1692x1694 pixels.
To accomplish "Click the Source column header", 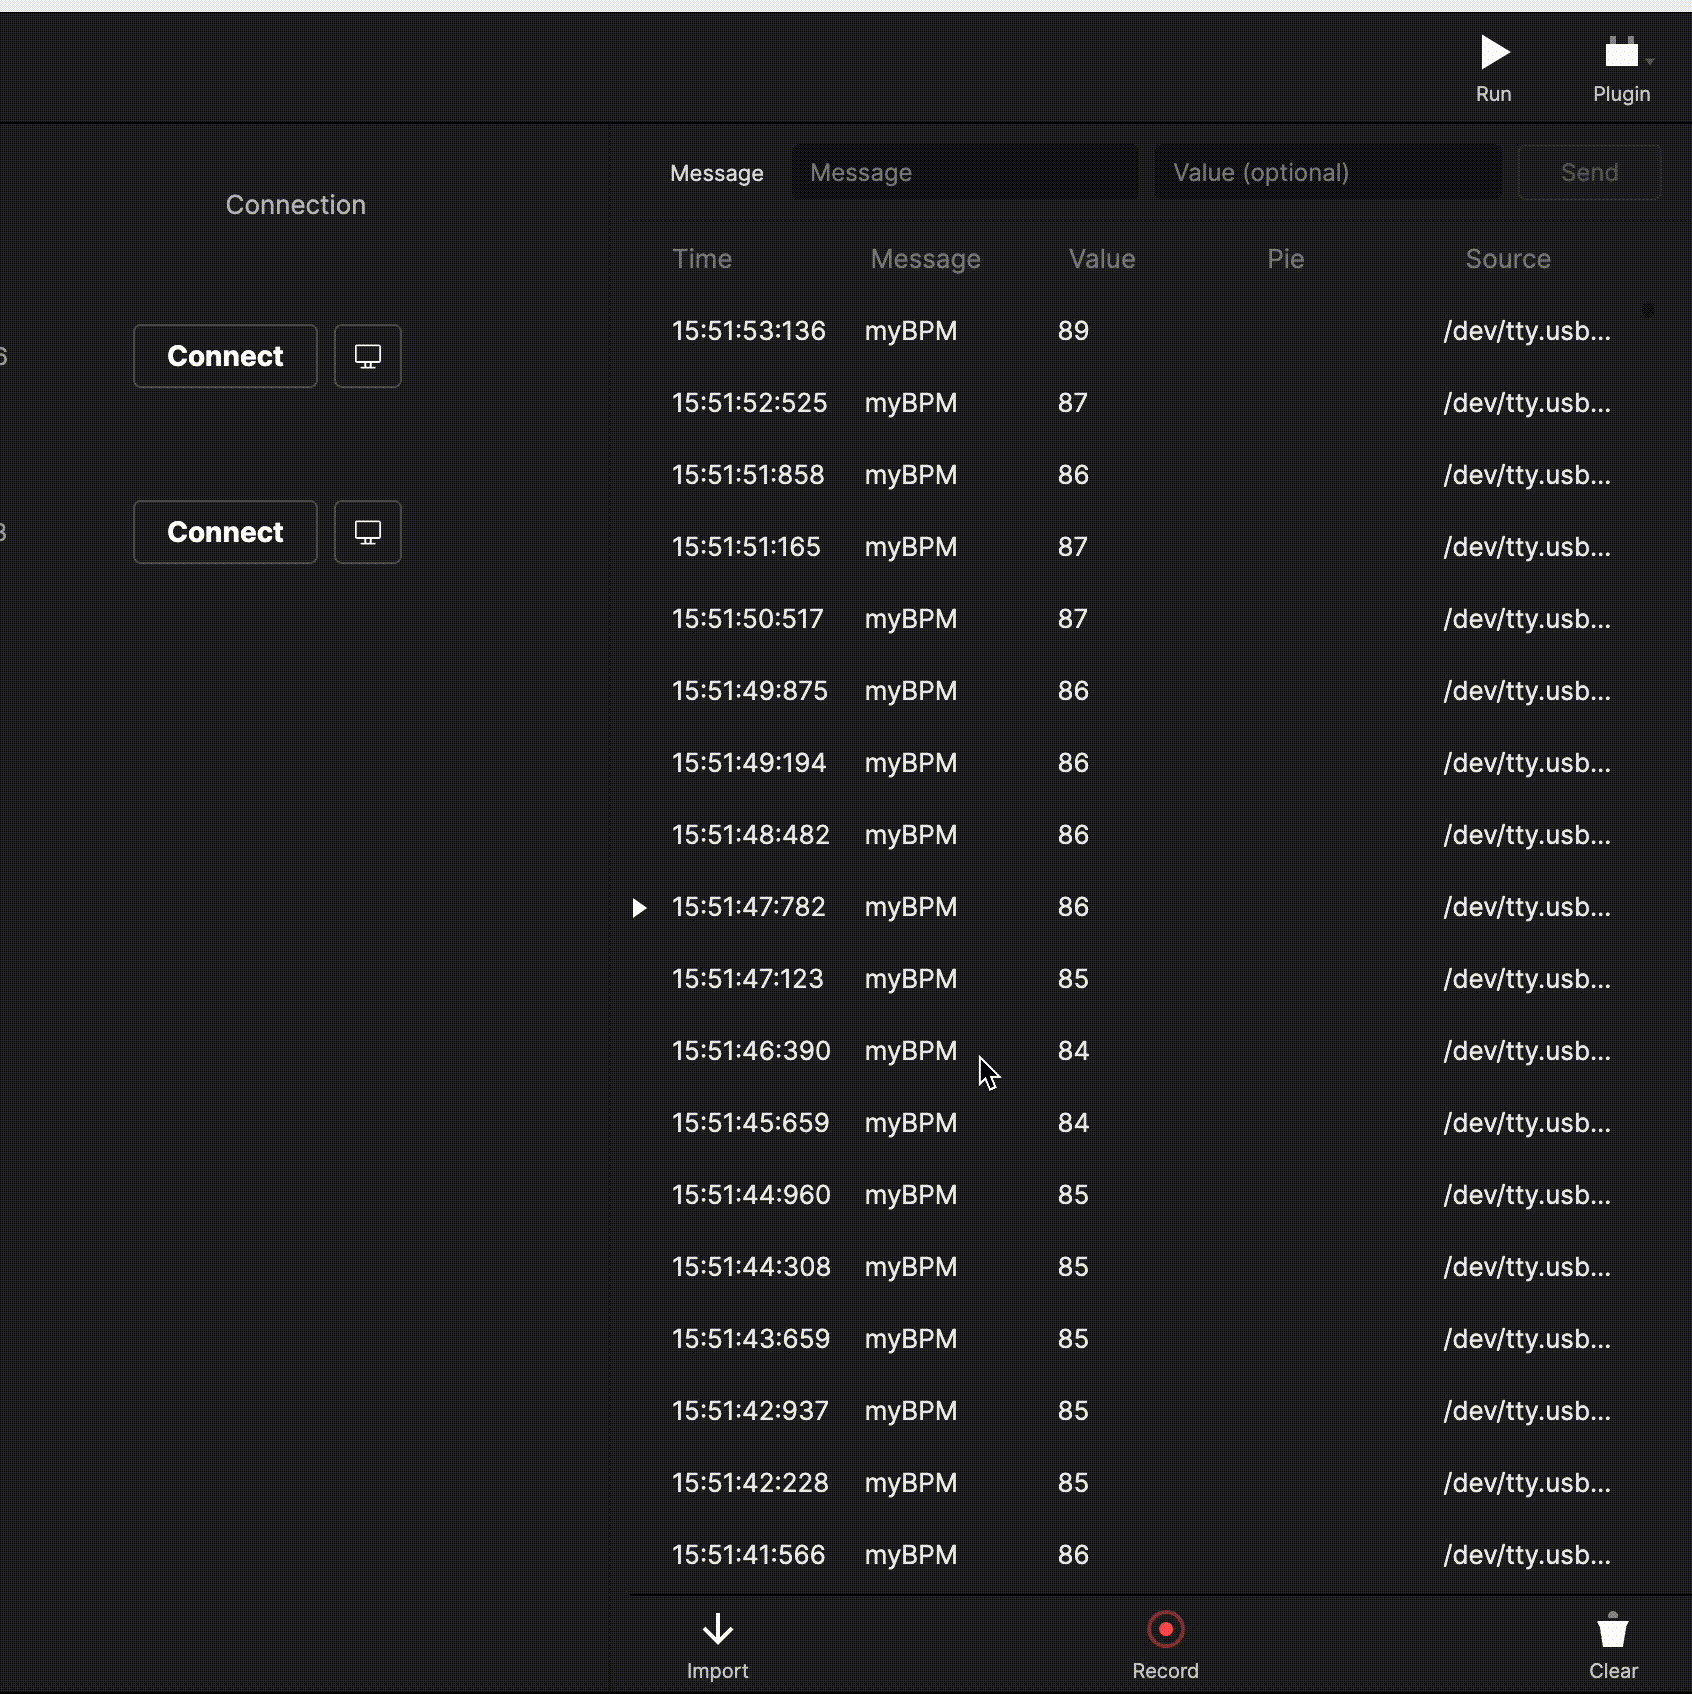I will 1508,259.
